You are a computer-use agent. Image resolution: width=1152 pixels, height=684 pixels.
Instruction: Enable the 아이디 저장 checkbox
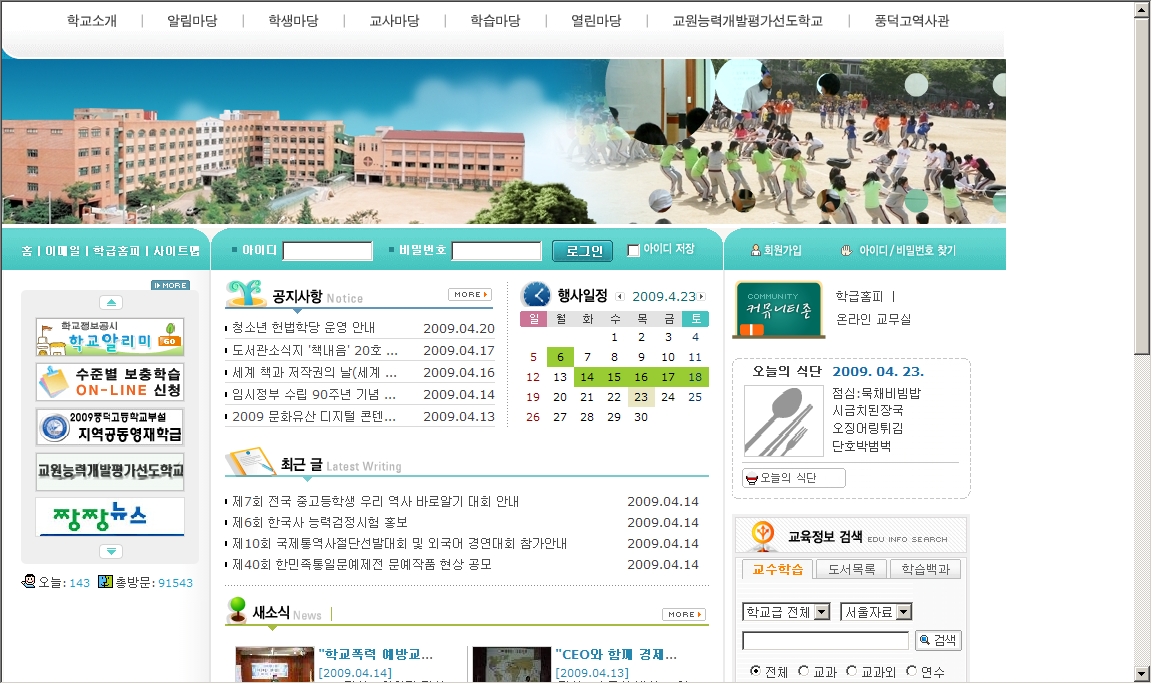(x=633, y=250)
